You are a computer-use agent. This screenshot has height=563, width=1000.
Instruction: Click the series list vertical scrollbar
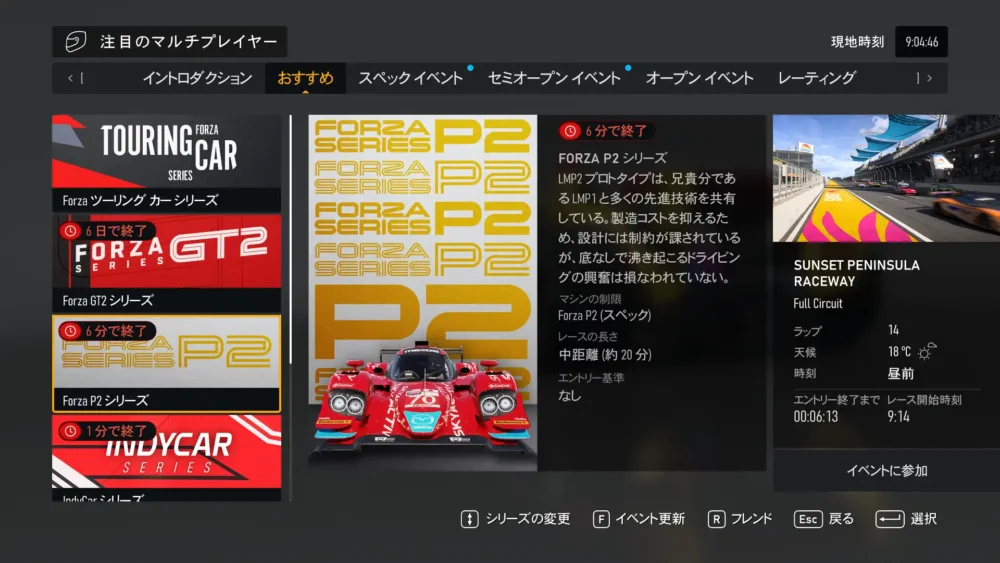coord(291,240)
